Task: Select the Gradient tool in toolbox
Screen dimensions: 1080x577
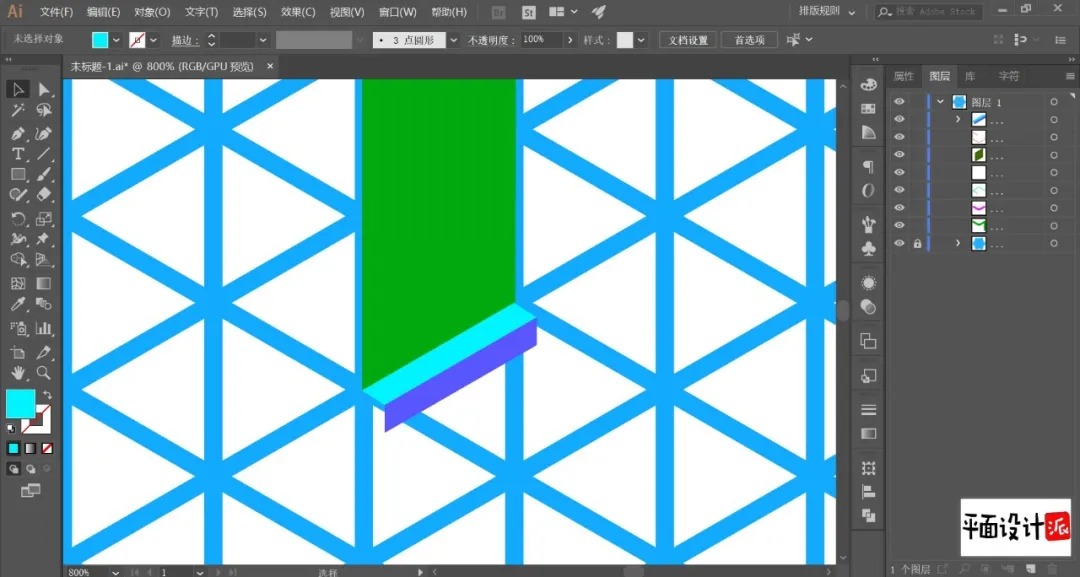Action: tap(44, 283)
